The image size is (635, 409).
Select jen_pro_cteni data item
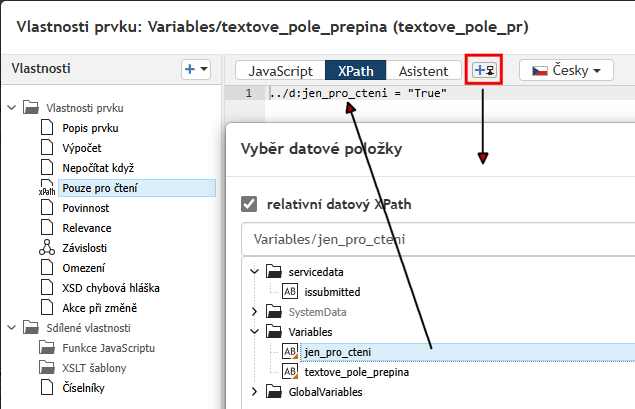pyautogui.click(x=468, y=352)
